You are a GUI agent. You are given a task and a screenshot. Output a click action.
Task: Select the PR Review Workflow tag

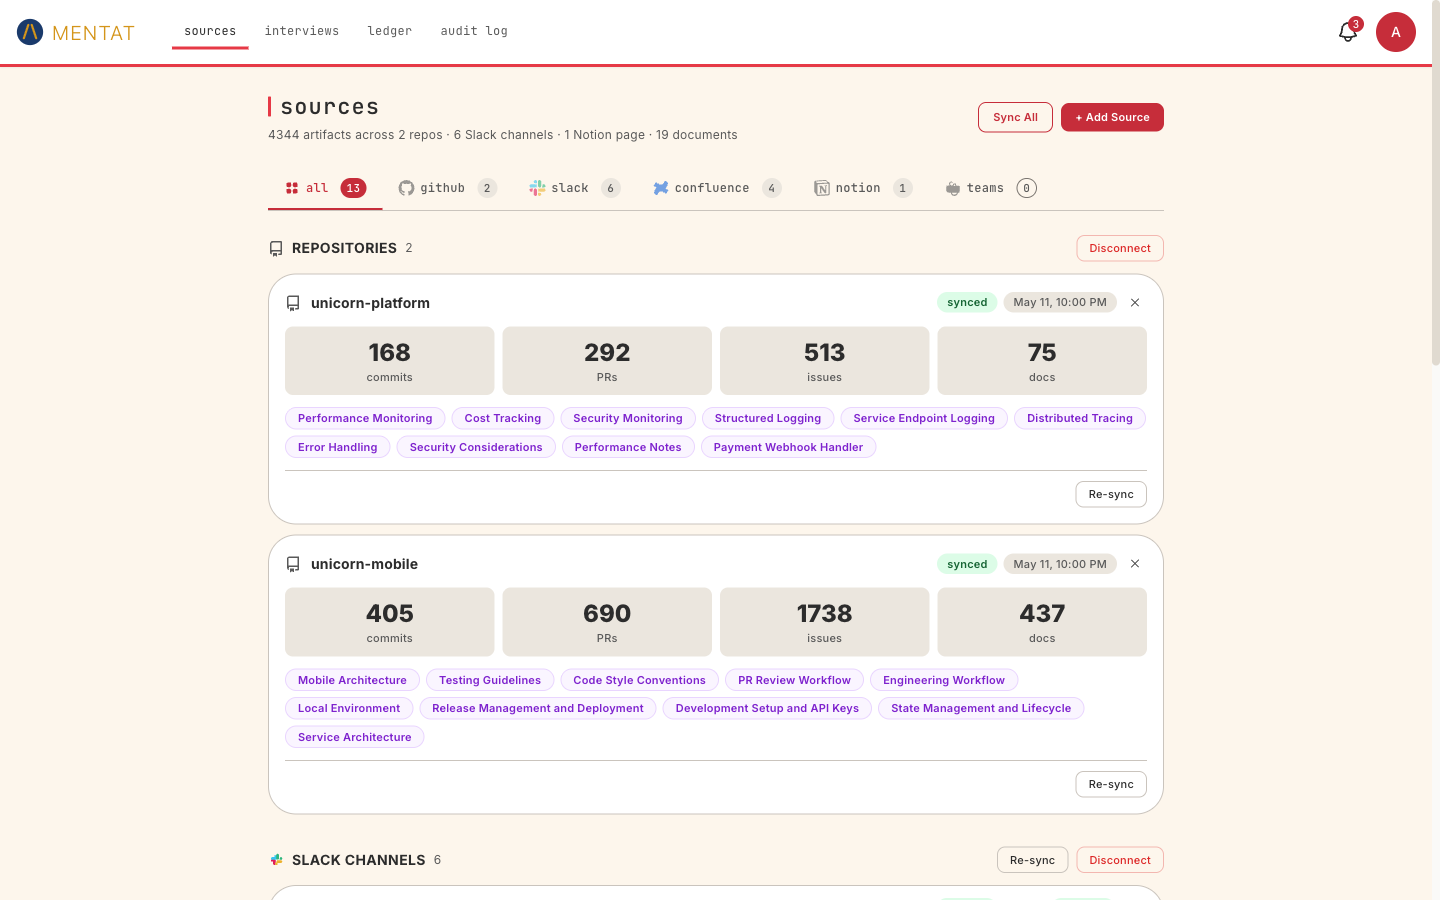point(794,680)
